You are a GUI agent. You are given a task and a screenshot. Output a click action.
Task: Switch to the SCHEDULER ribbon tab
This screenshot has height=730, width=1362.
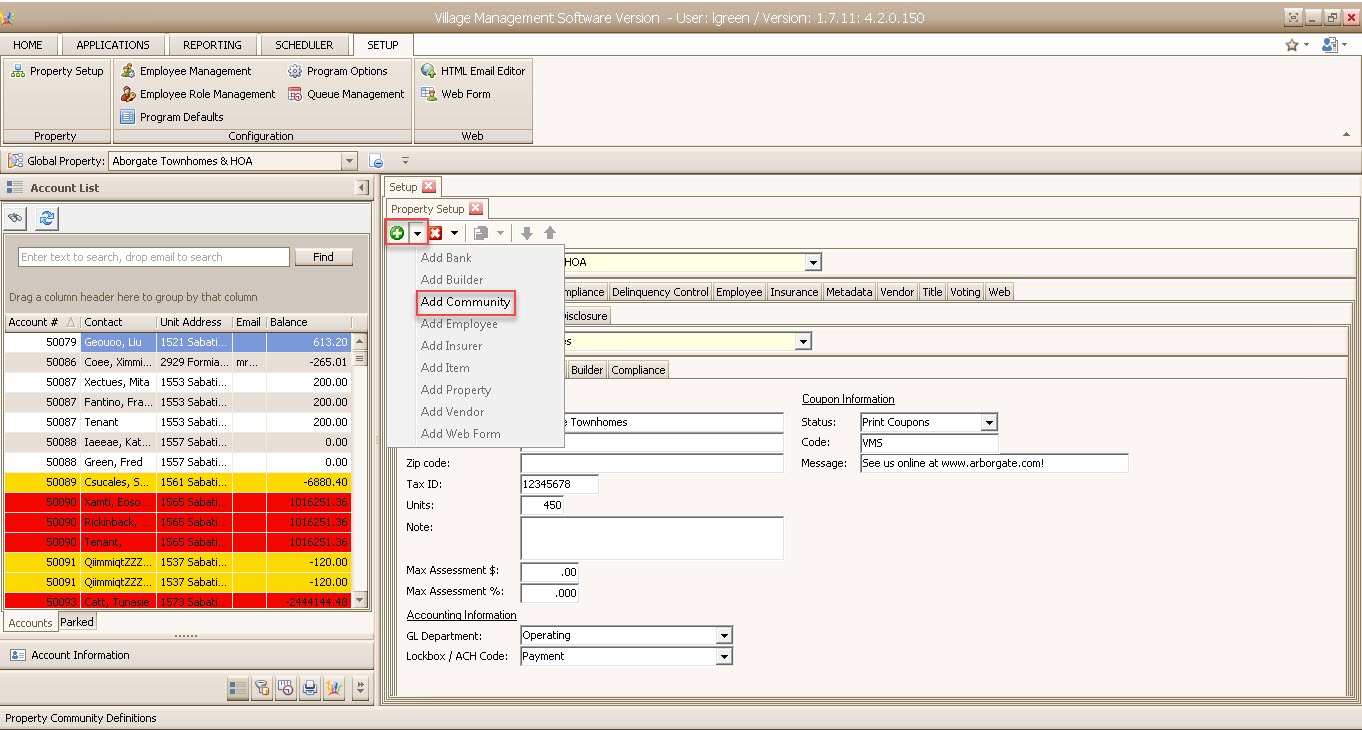click(304, 45)
